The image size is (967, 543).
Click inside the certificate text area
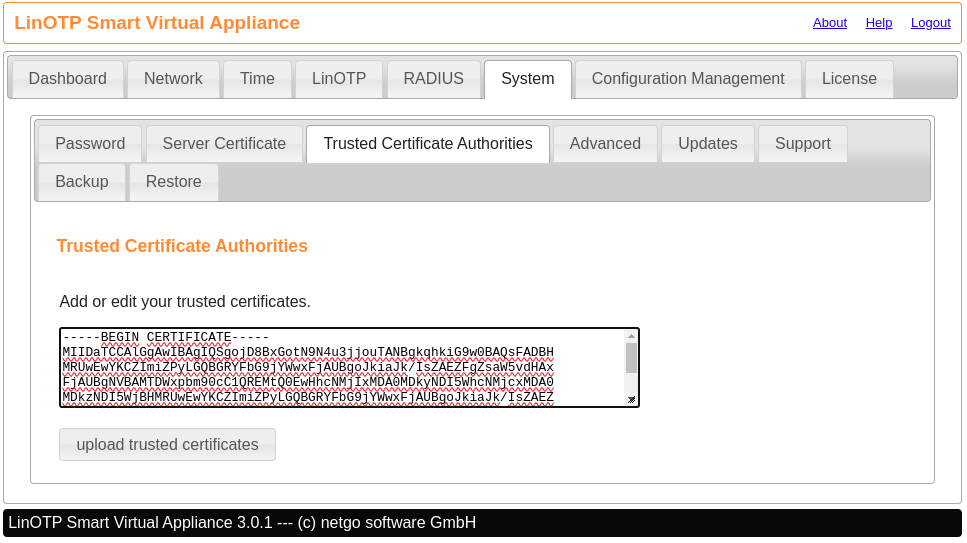coord(340,367)
